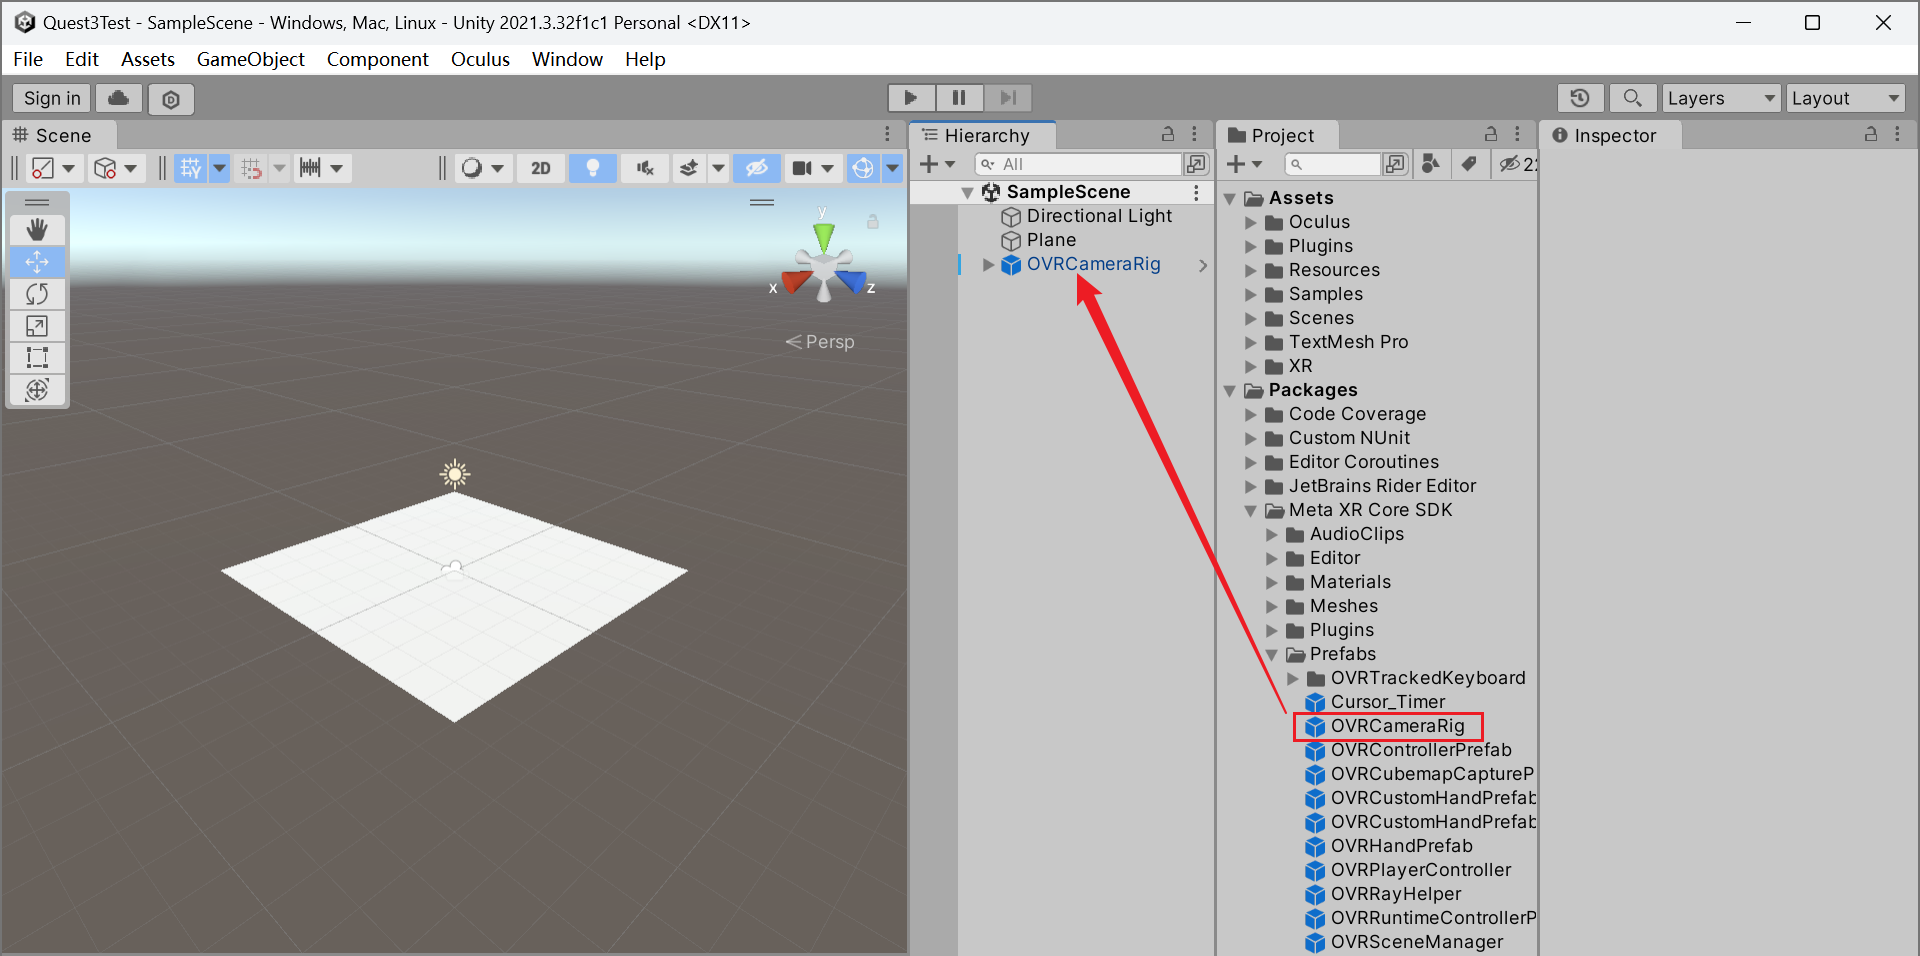The width and height of the screenshot is (1920, 956).
Task: Open tool handle position dropdown
Action: [x=54, y=168]
